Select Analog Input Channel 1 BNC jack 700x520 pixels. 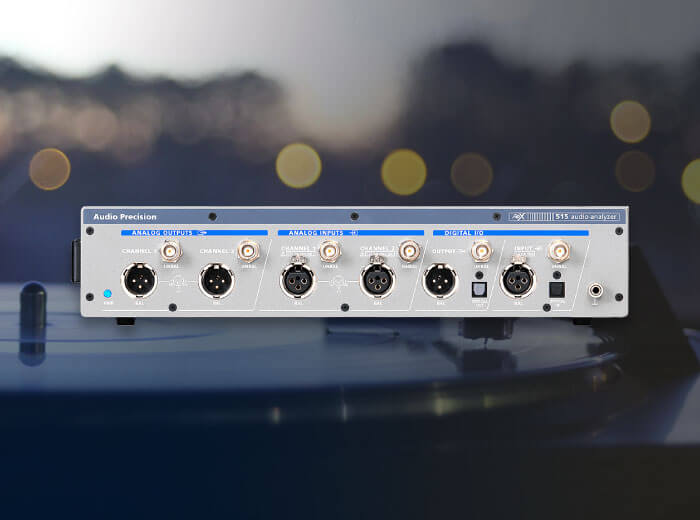(x=328, y=252)
